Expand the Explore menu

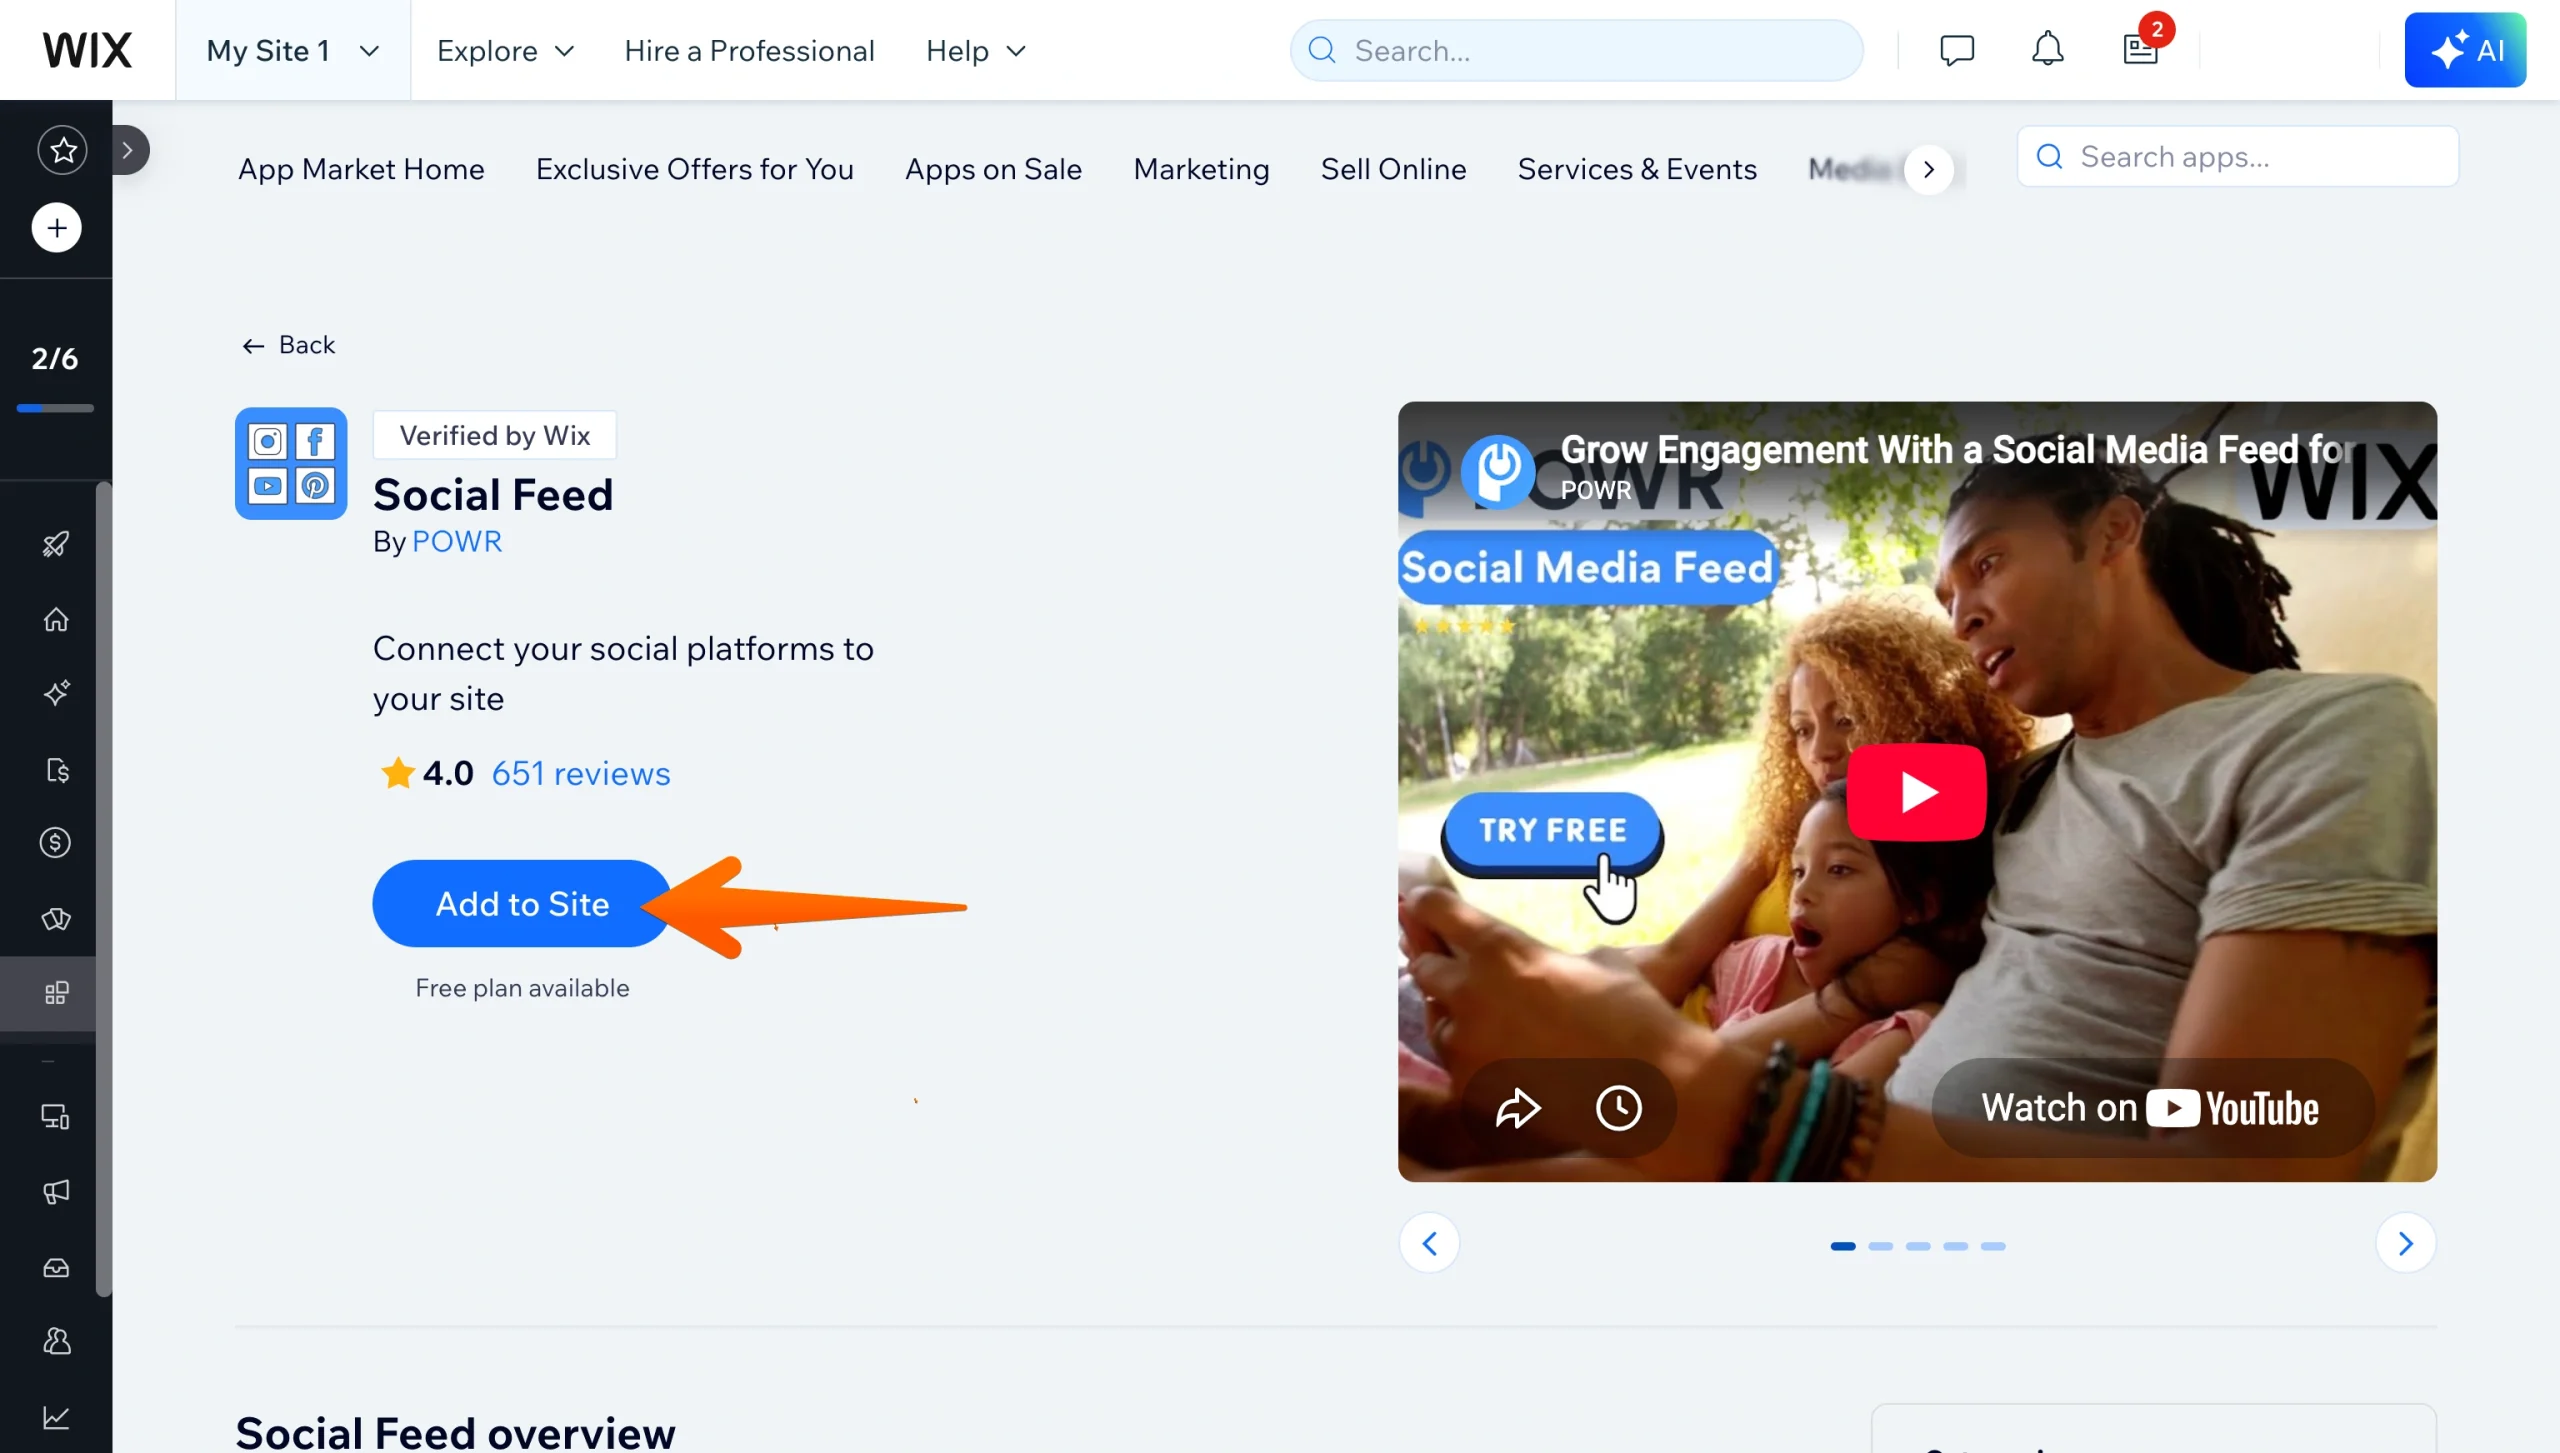click(506, 51)
